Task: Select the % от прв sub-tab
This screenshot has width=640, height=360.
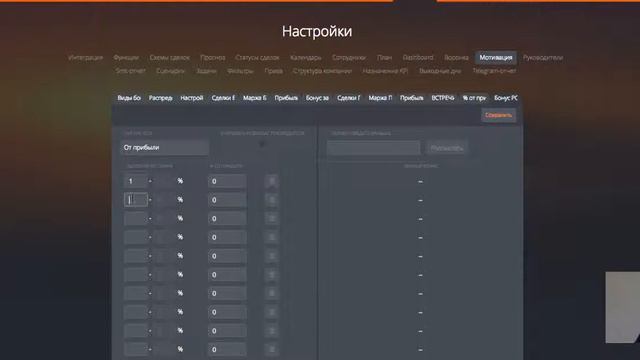Action: click(x=475, y=98)
